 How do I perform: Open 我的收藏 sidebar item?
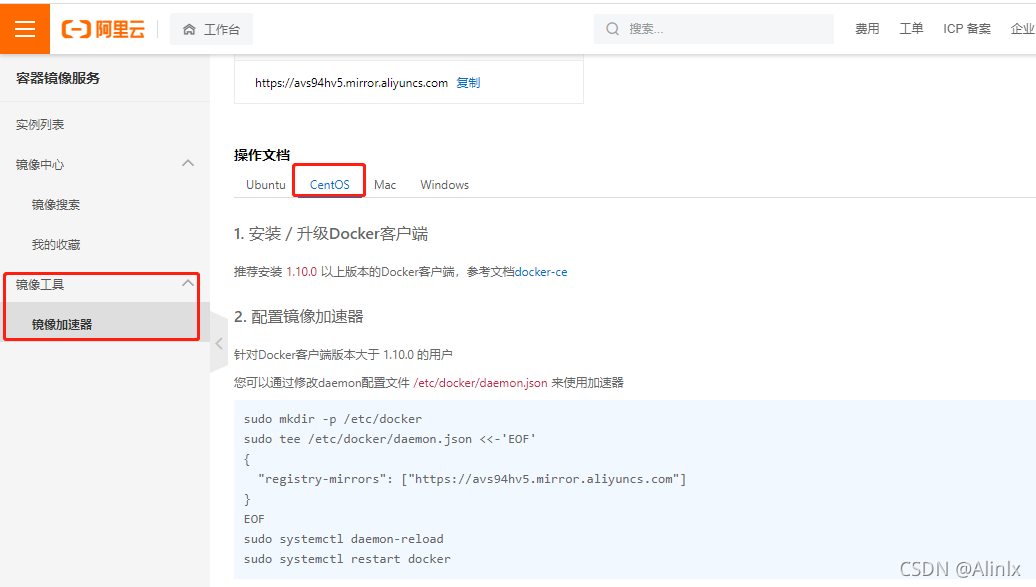[56, 245]
